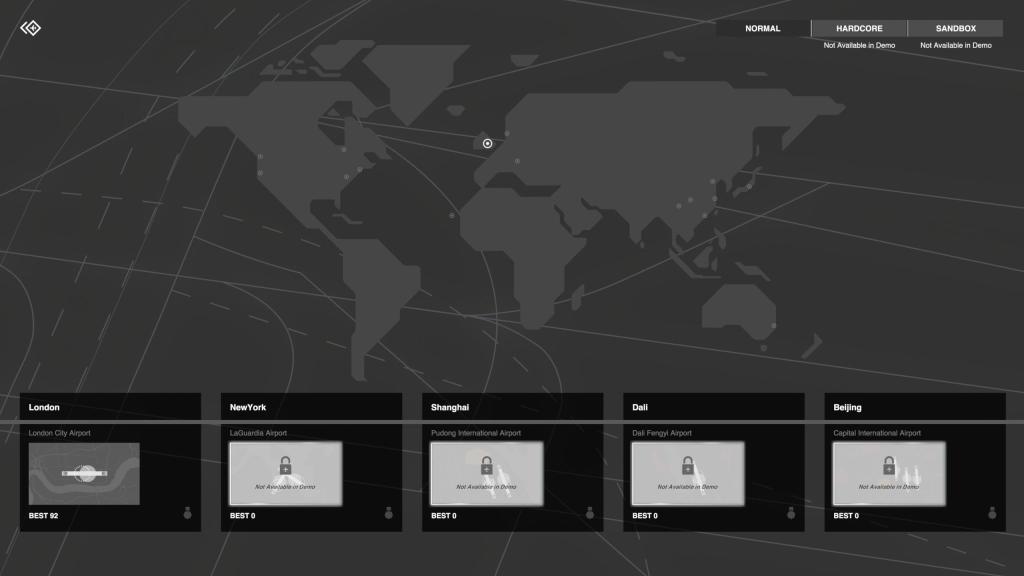The width and height of the screenshot is (1024, 576).
Task: Click the diamond logo icon at top-left
Action: (30, 27)
